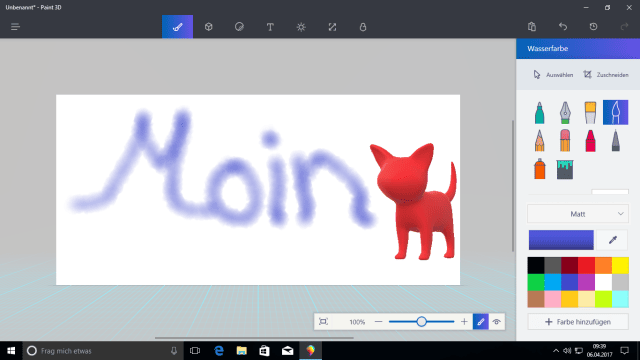Launch Microsoft Edge from taskbar
The width and height of the screenshot is (640, 360).
(x=219, y=351)
